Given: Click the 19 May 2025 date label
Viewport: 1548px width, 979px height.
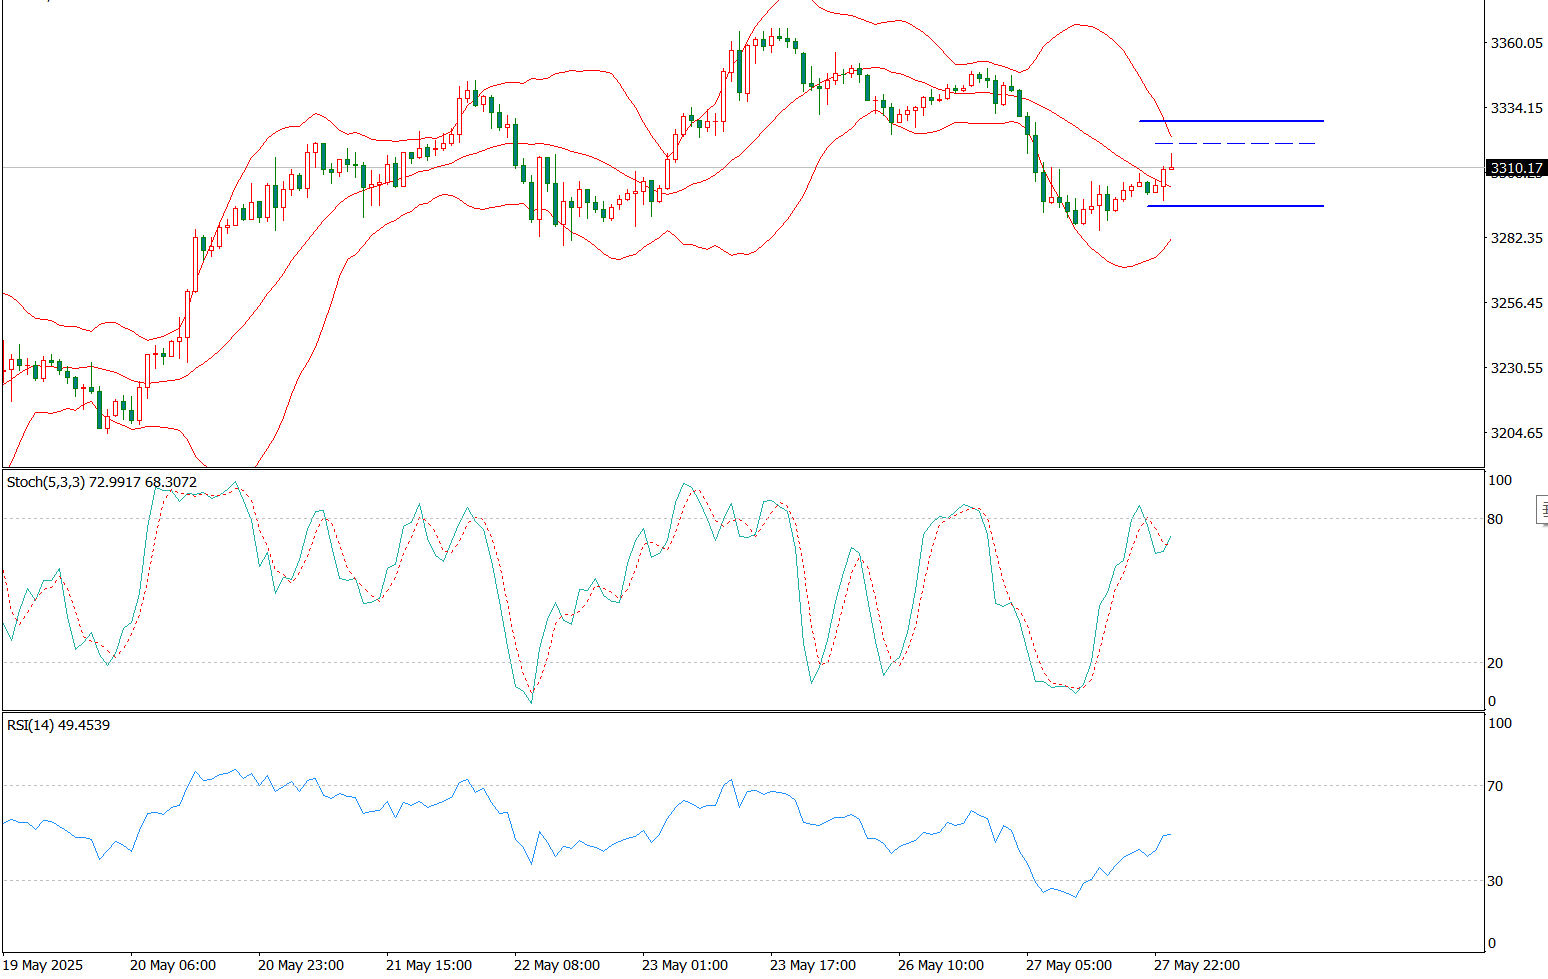Looking at the screenshot, I should point(45,965).
